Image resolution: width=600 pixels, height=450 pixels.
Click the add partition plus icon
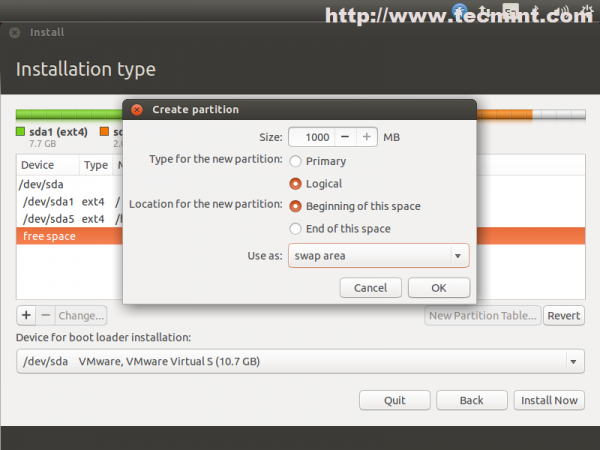point(26,315)
